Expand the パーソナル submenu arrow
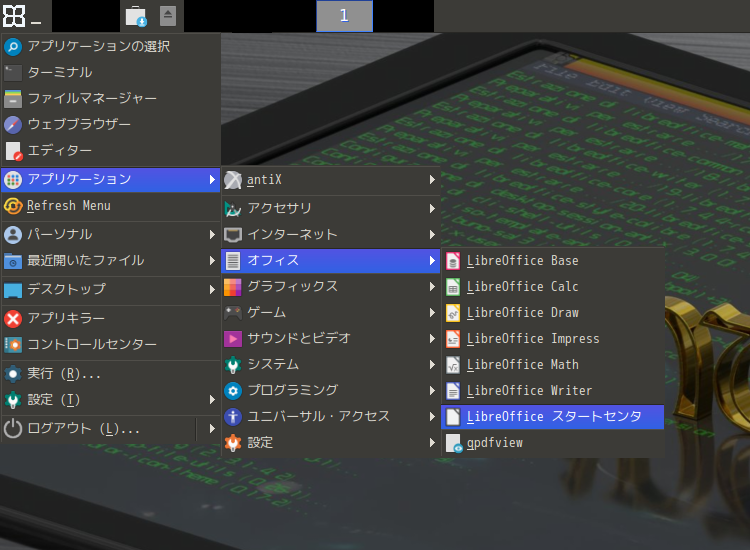750x550 pixels. pos(212,234)
